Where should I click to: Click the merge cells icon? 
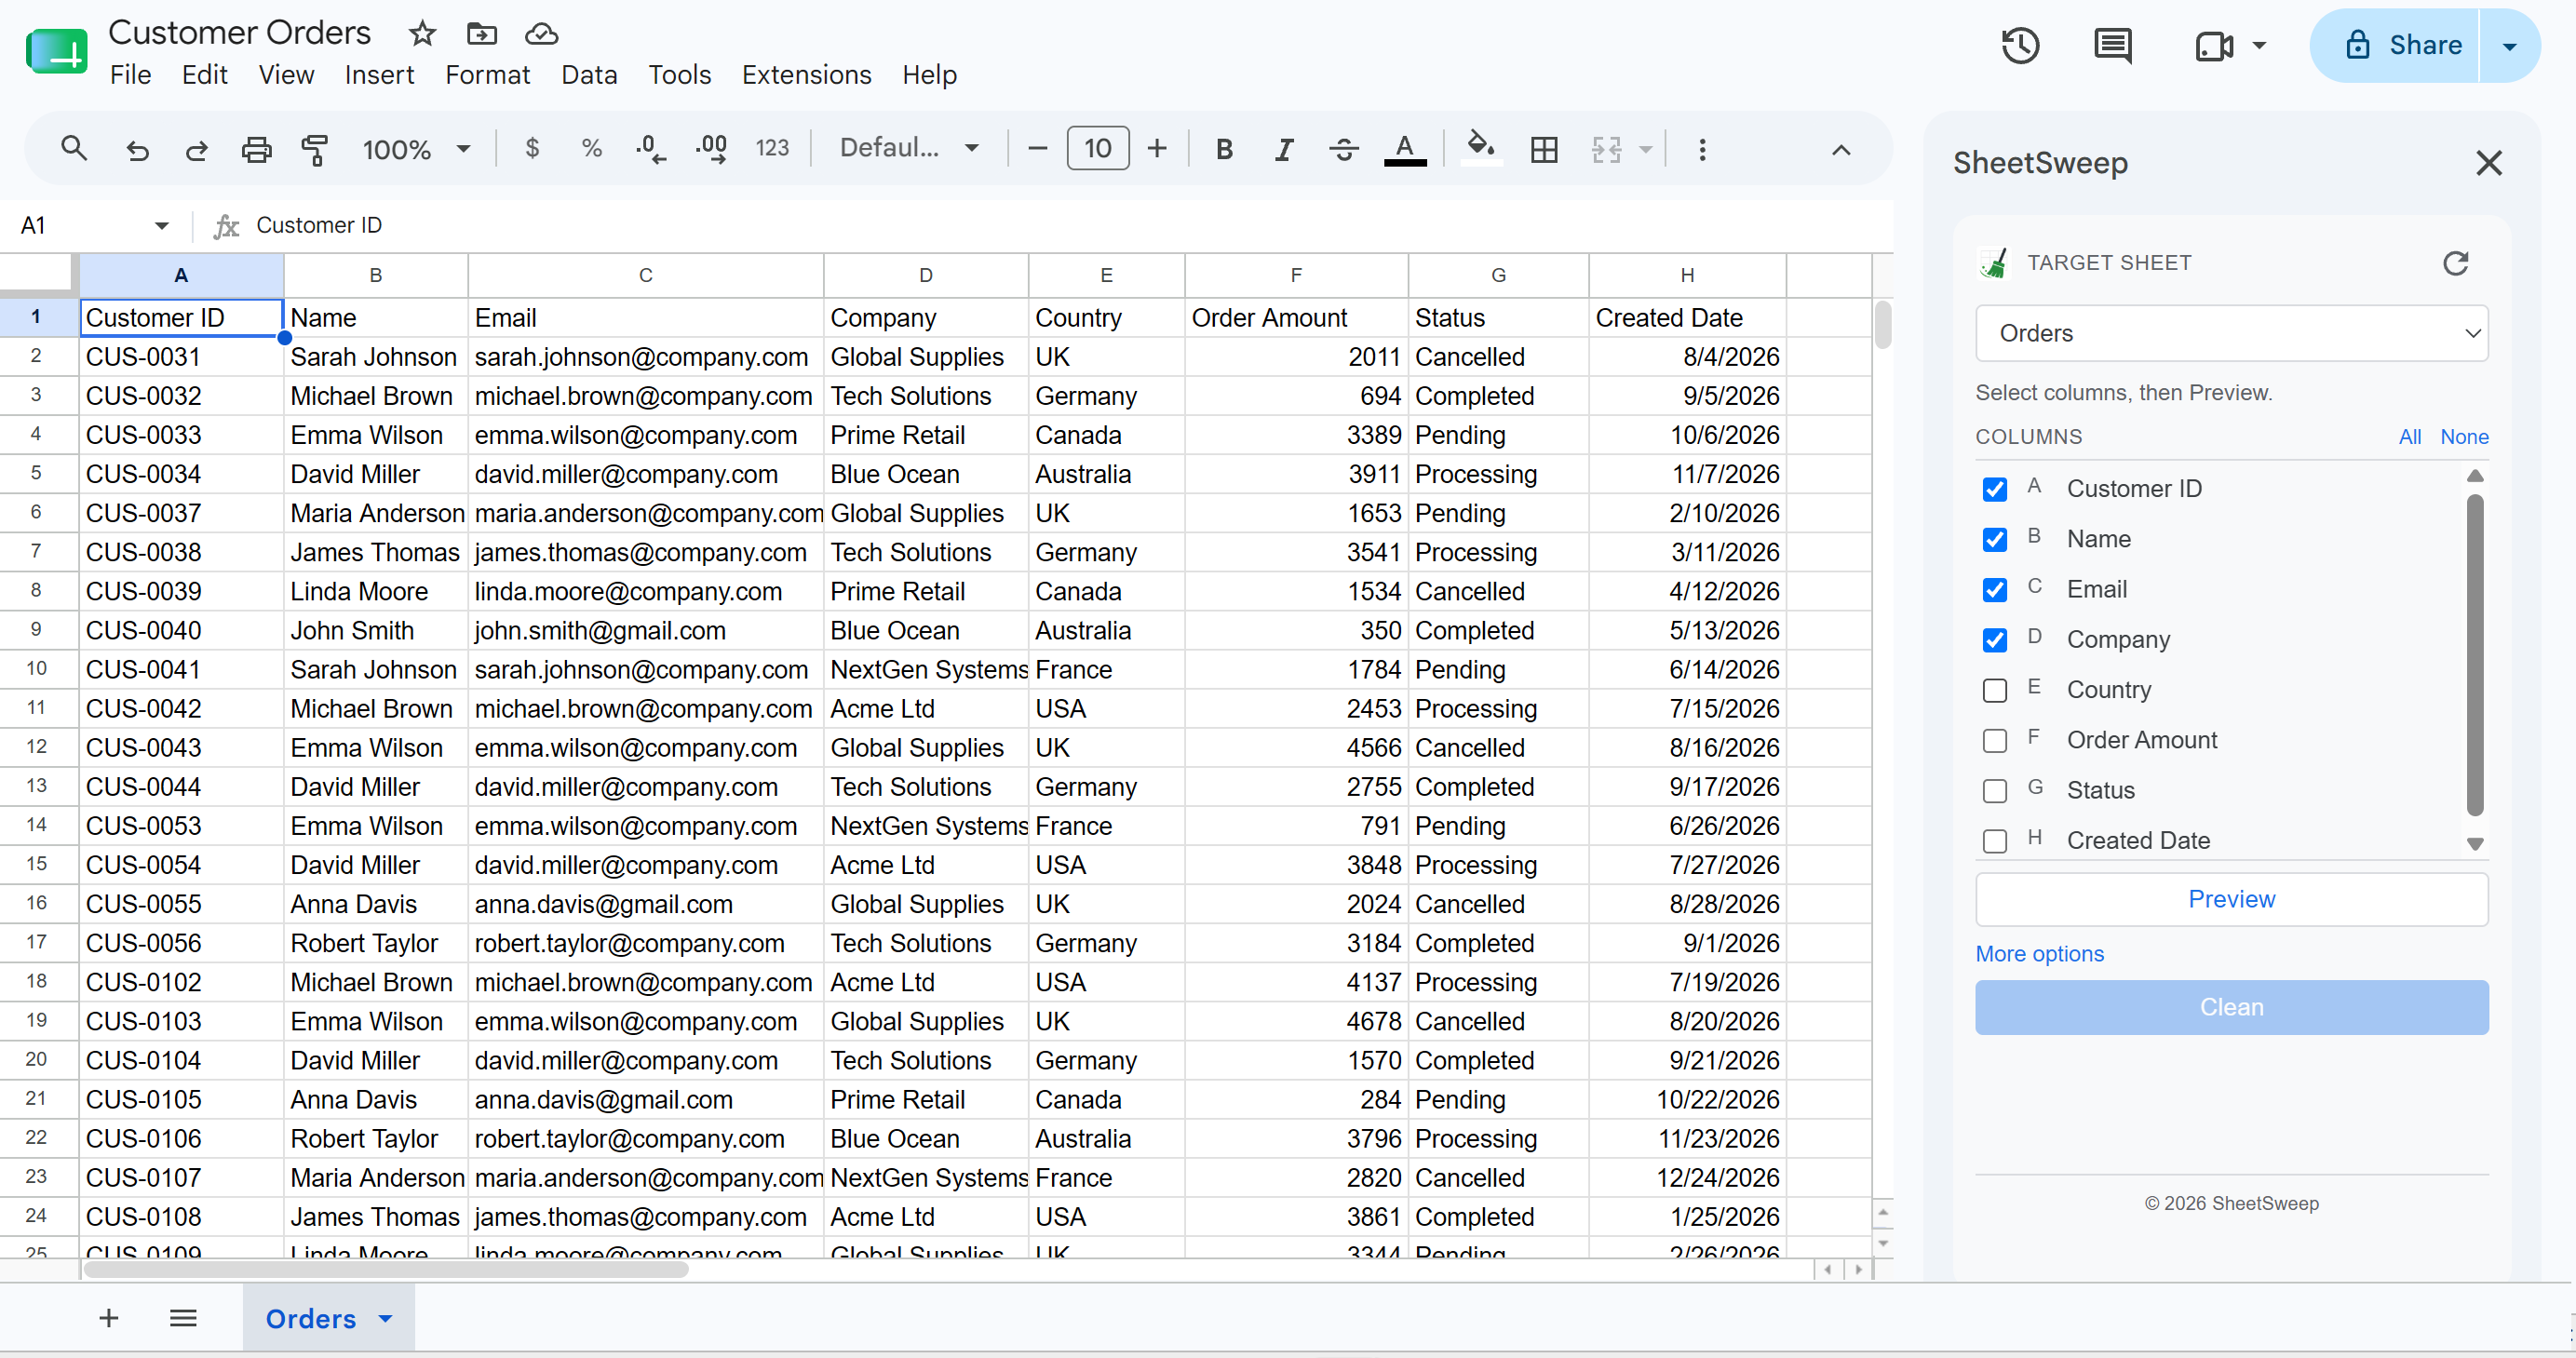pos(1606,149)
